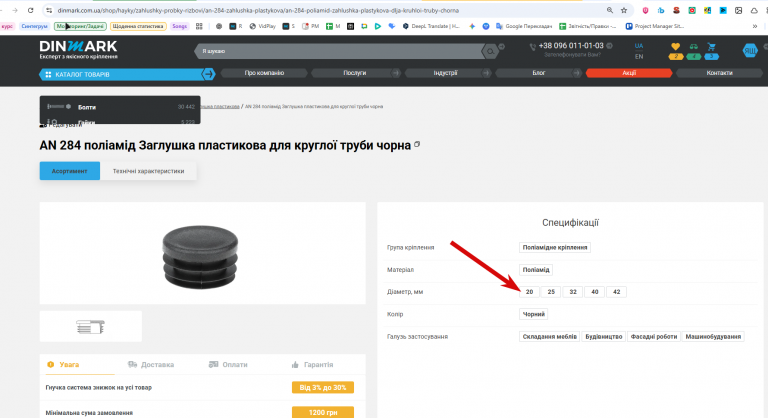The width and height of the screenshot is (768, 418).
Task: Open the 'Оплати' info tab
Action: tap(228, 365)
